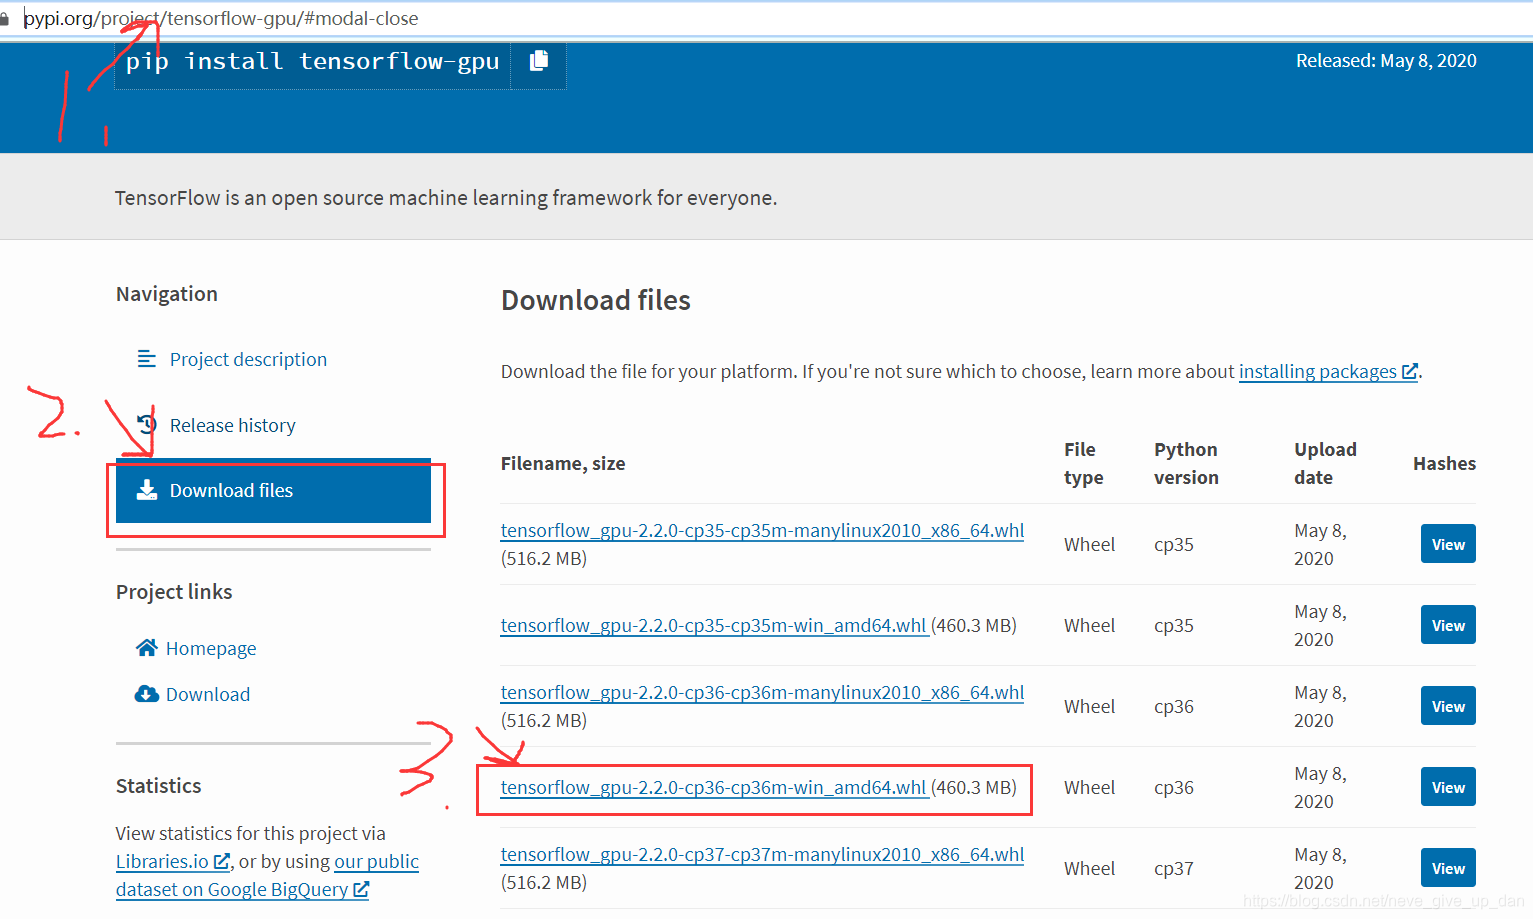Click the Hashes column header

pos(1444,463)
